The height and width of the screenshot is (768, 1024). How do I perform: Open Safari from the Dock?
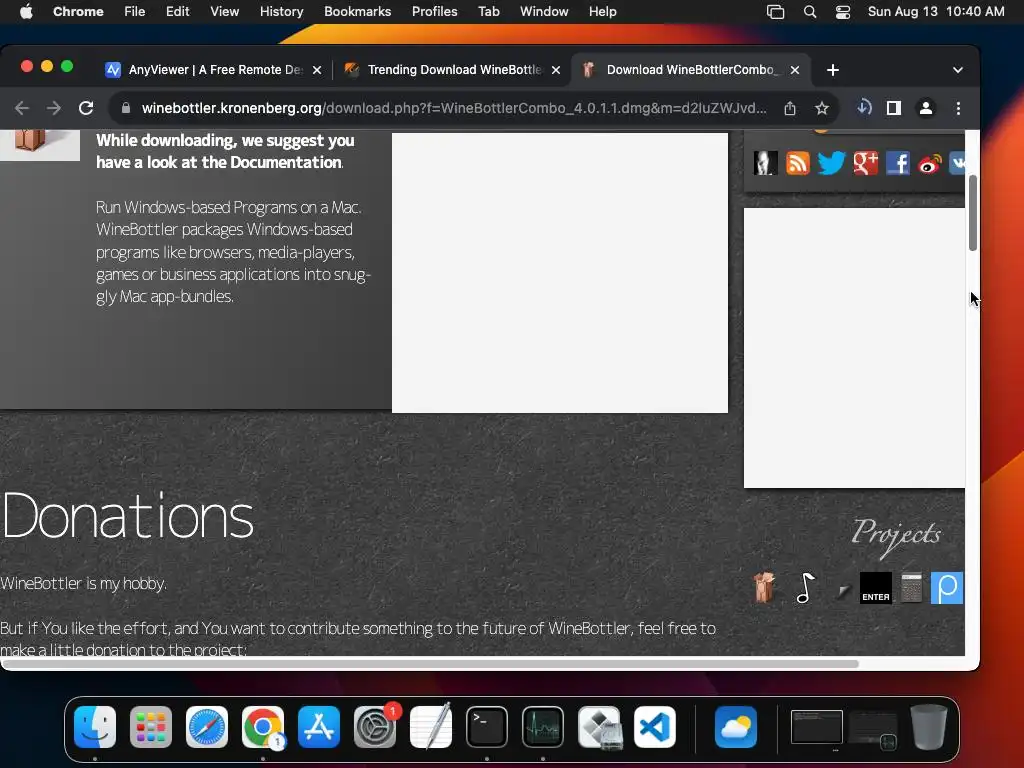tap(207, 726)
